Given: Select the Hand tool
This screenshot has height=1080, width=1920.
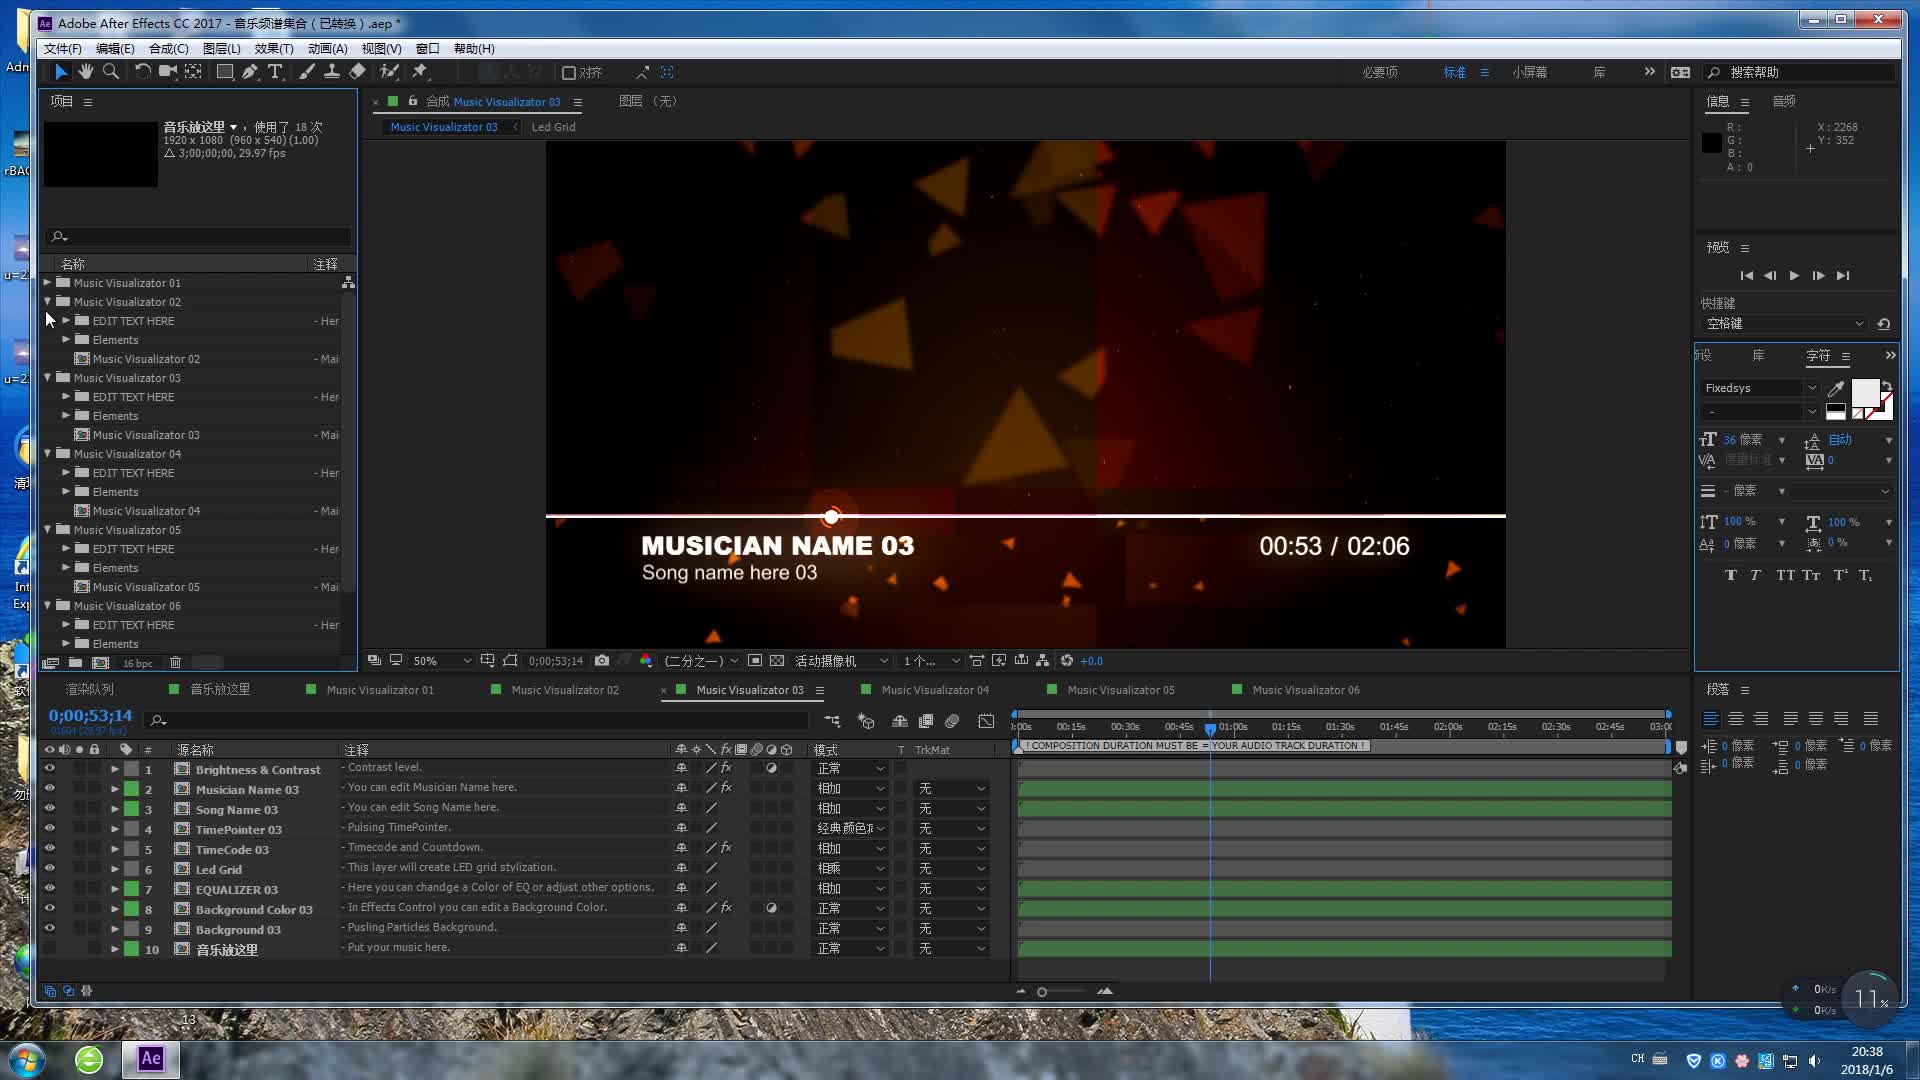Looking at the screenshot, I should pyautogui.click(x=86, y=72).
